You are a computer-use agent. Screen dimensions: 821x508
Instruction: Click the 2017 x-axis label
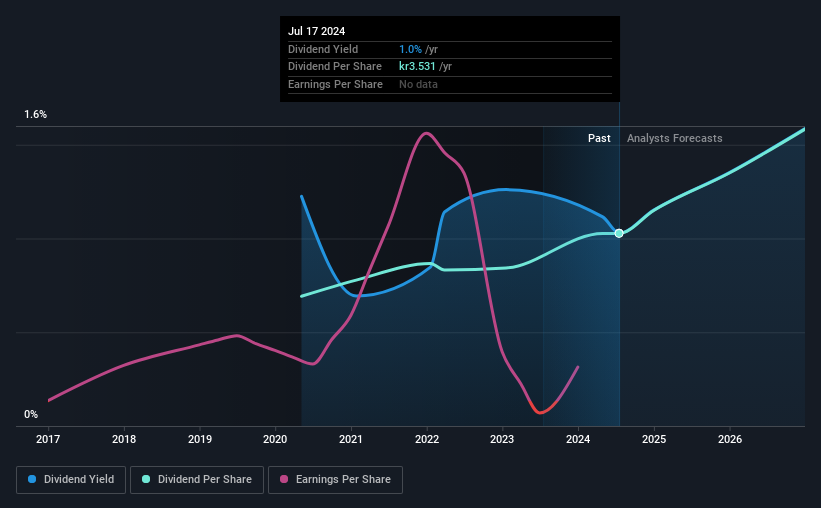[48, 439]
